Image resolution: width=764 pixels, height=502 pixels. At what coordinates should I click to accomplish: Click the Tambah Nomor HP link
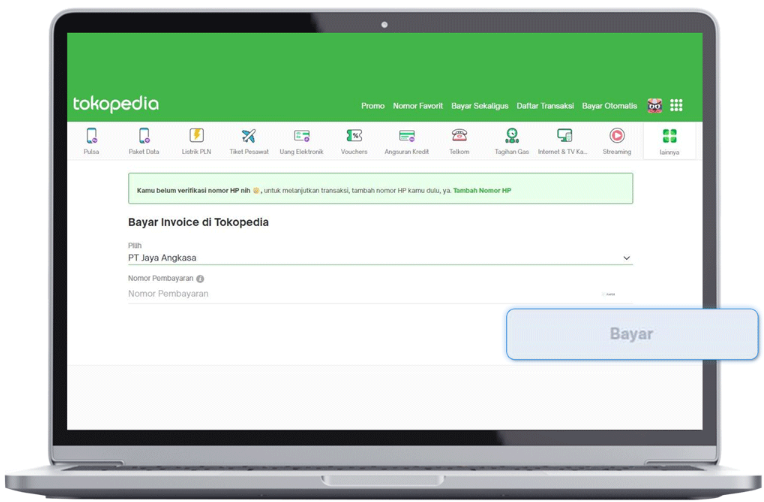(482, 191)
